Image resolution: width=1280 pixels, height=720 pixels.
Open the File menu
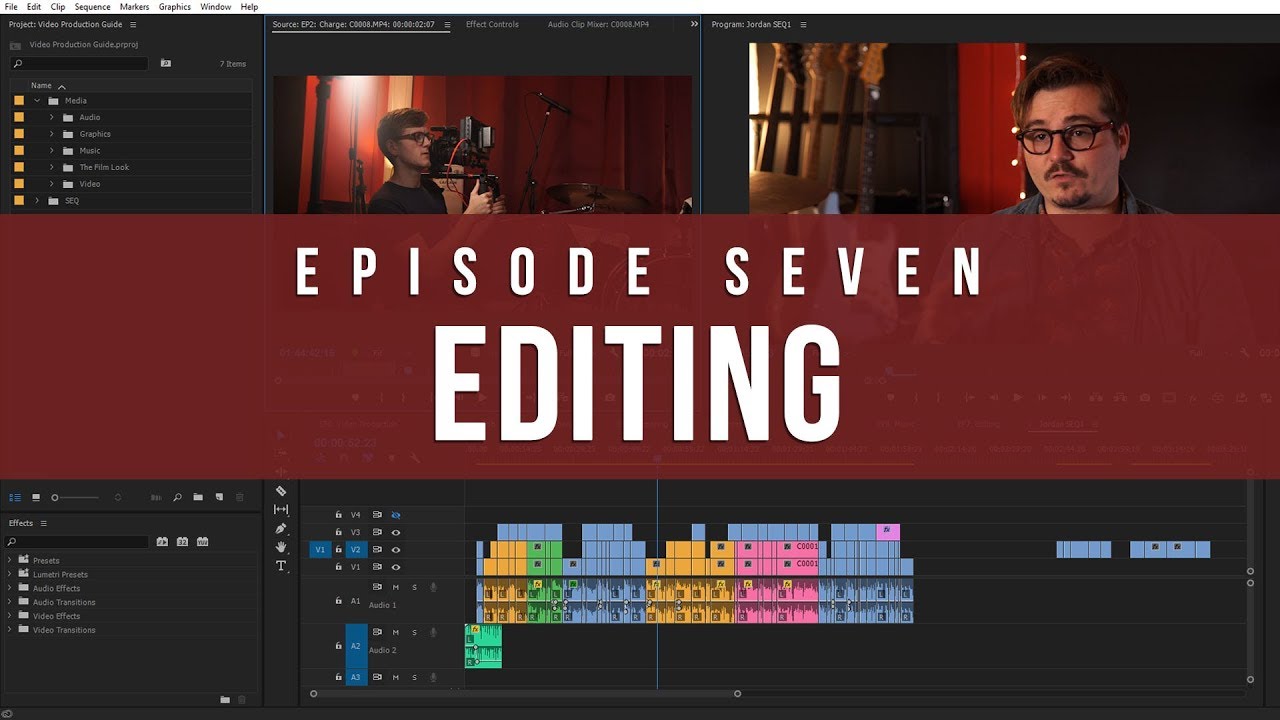click(11, 7)
